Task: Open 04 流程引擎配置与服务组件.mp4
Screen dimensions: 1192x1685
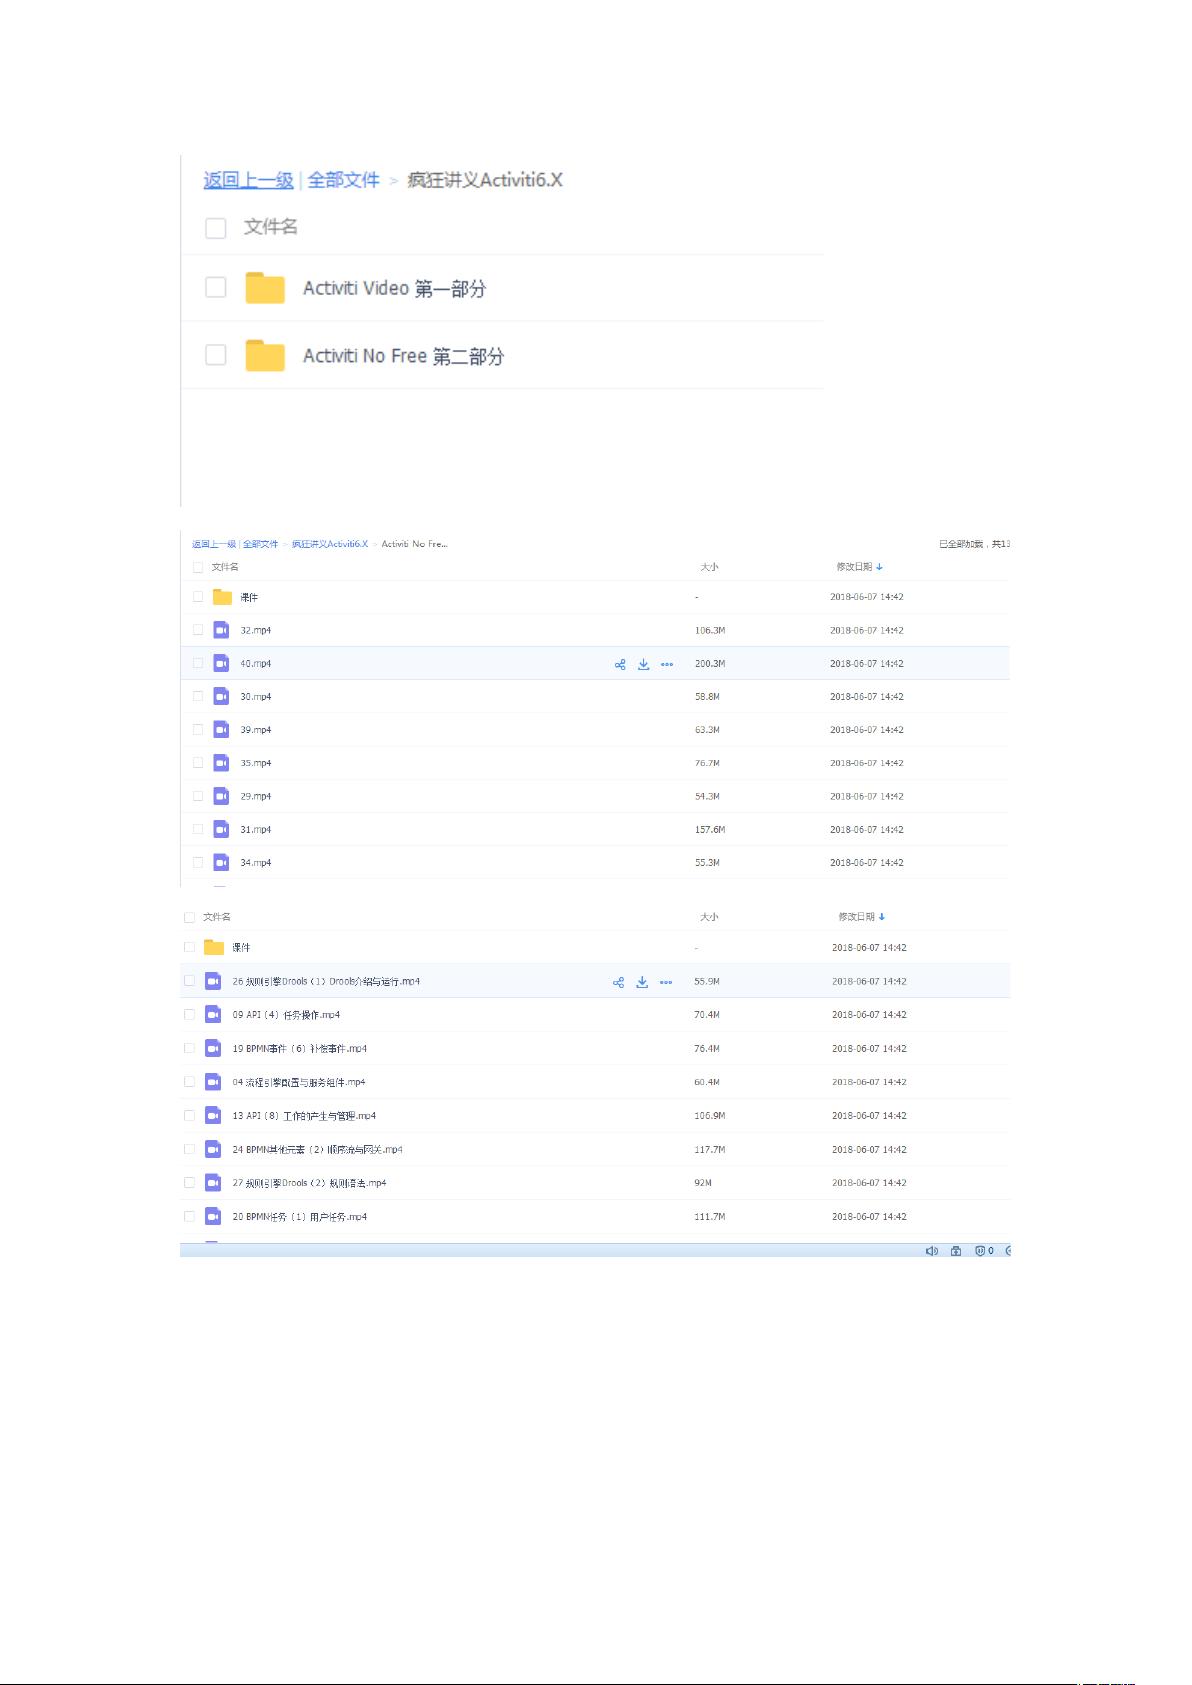Action: coord(299,1082)
